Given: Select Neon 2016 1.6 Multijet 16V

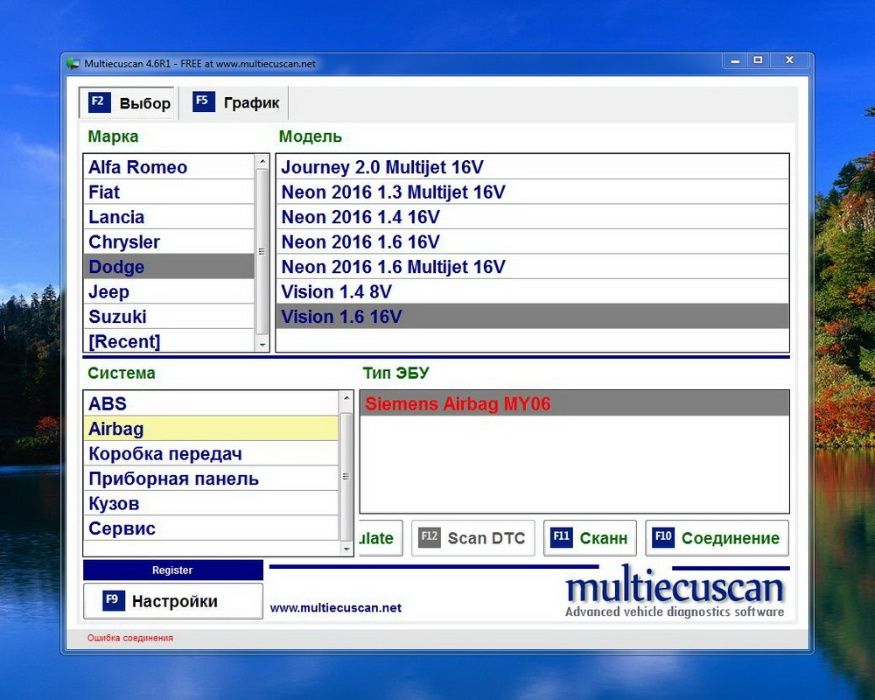Looking at the screenshot, I should (x=532, y=267).
